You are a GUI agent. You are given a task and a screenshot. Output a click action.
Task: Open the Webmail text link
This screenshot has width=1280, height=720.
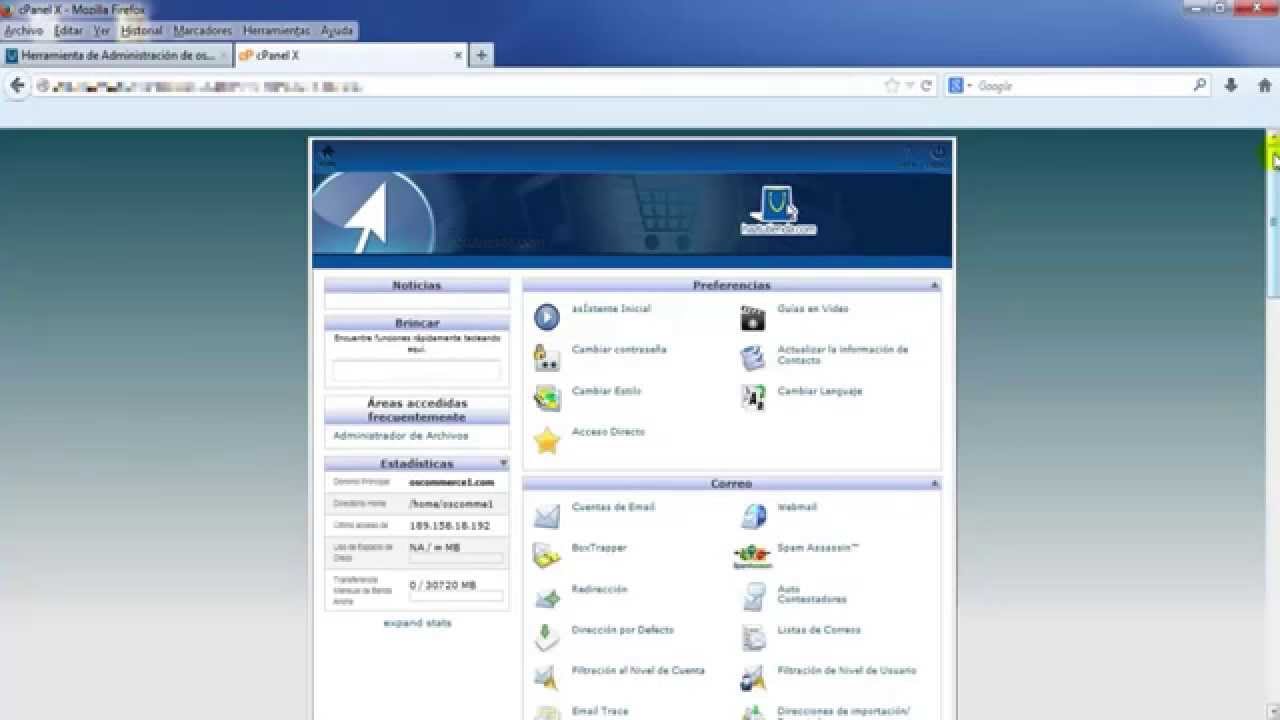[797, 507]
